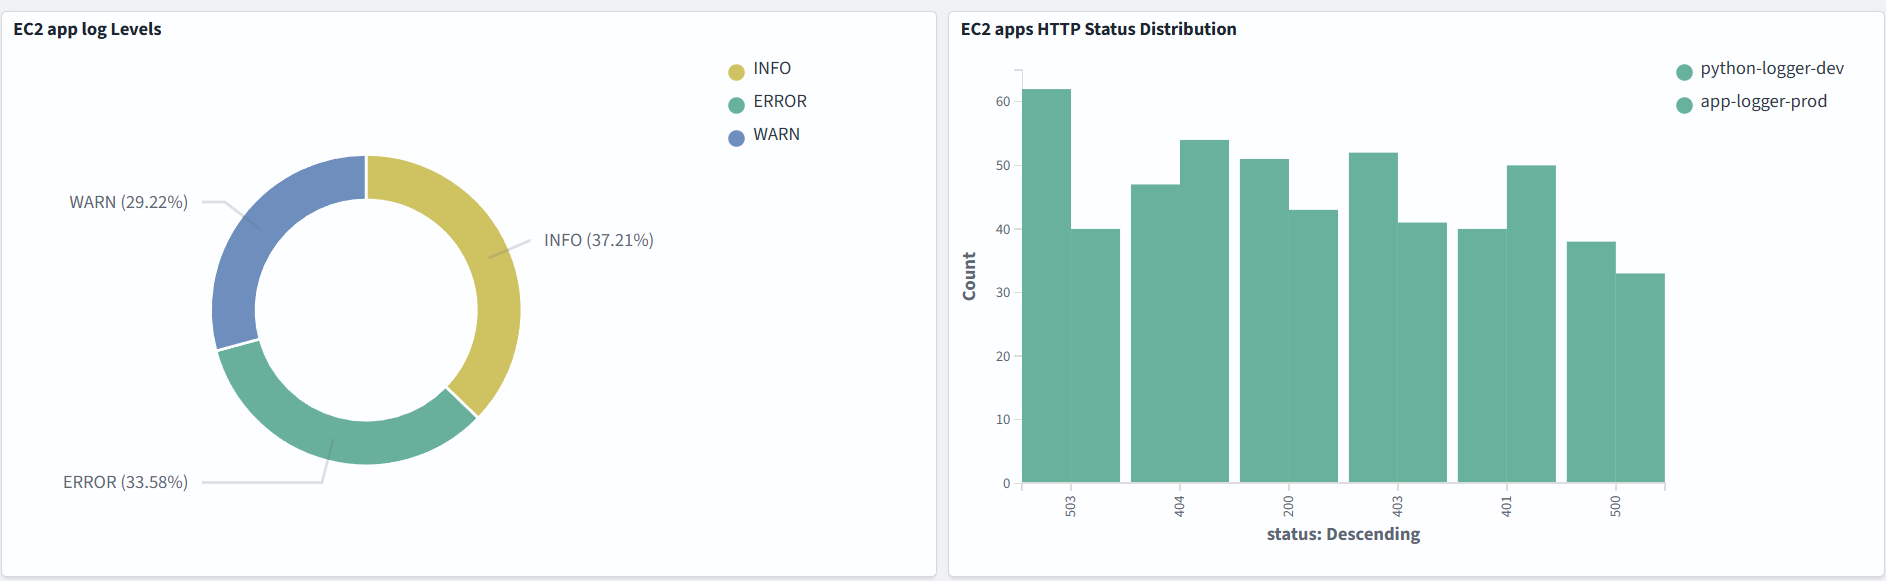
Task: Click the green ERROR legend color dot
Action: click(736, 105)
